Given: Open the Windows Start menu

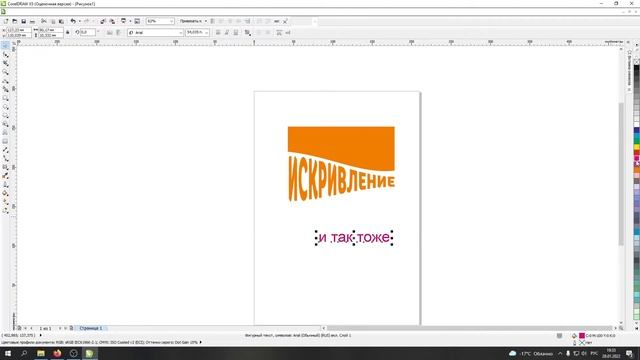Looking at the screenshot, I should [8, 353].
